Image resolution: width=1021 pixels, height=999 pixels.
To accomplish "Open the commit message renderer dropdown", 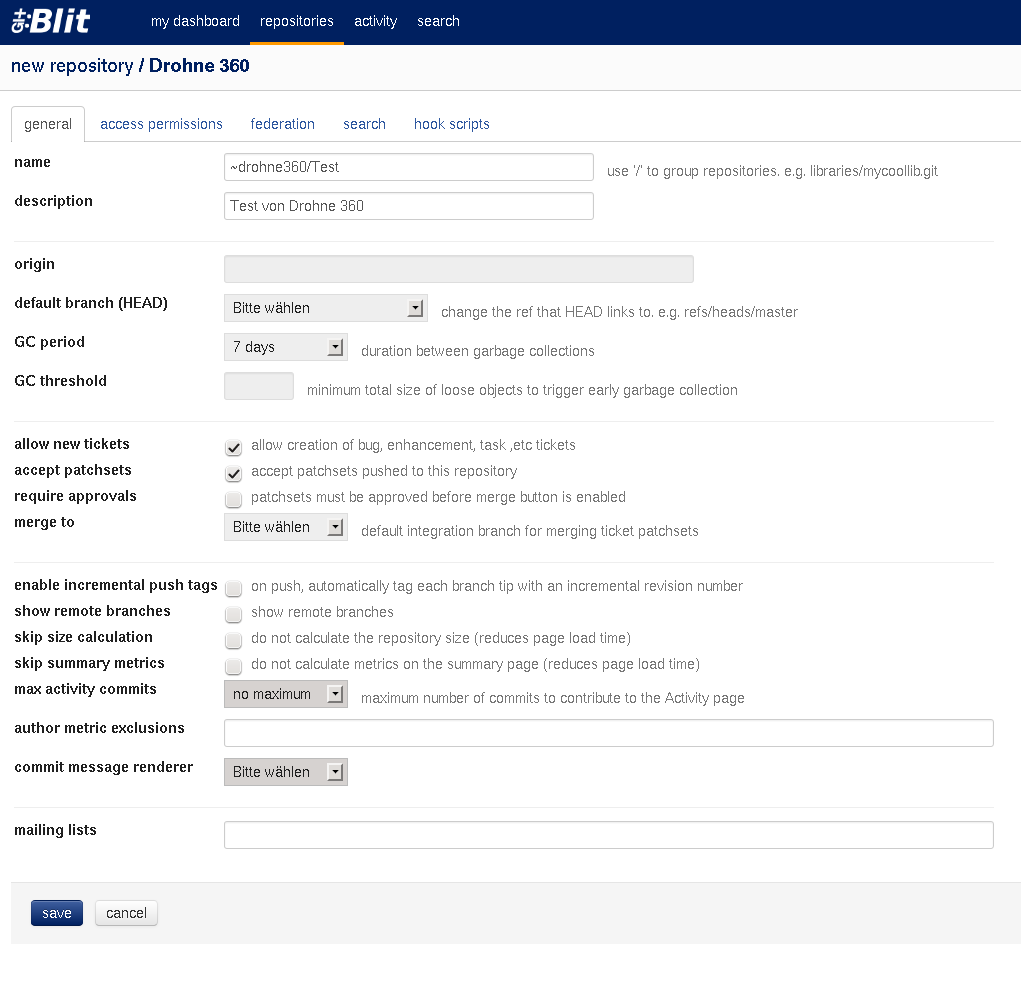I will (x=285, y=772).
